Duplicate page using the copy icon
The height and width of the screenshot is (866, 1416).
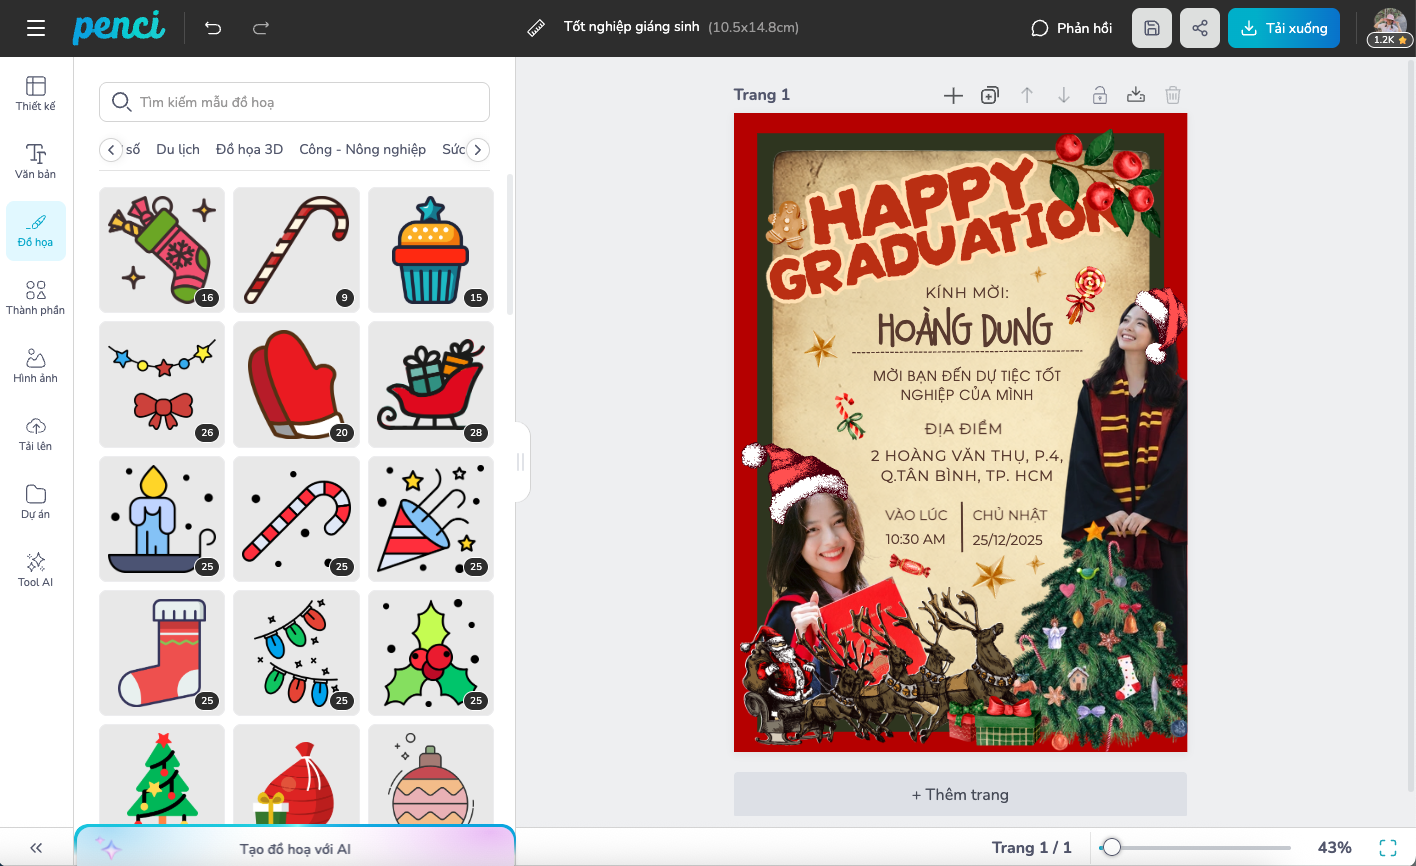pos(990,95)
